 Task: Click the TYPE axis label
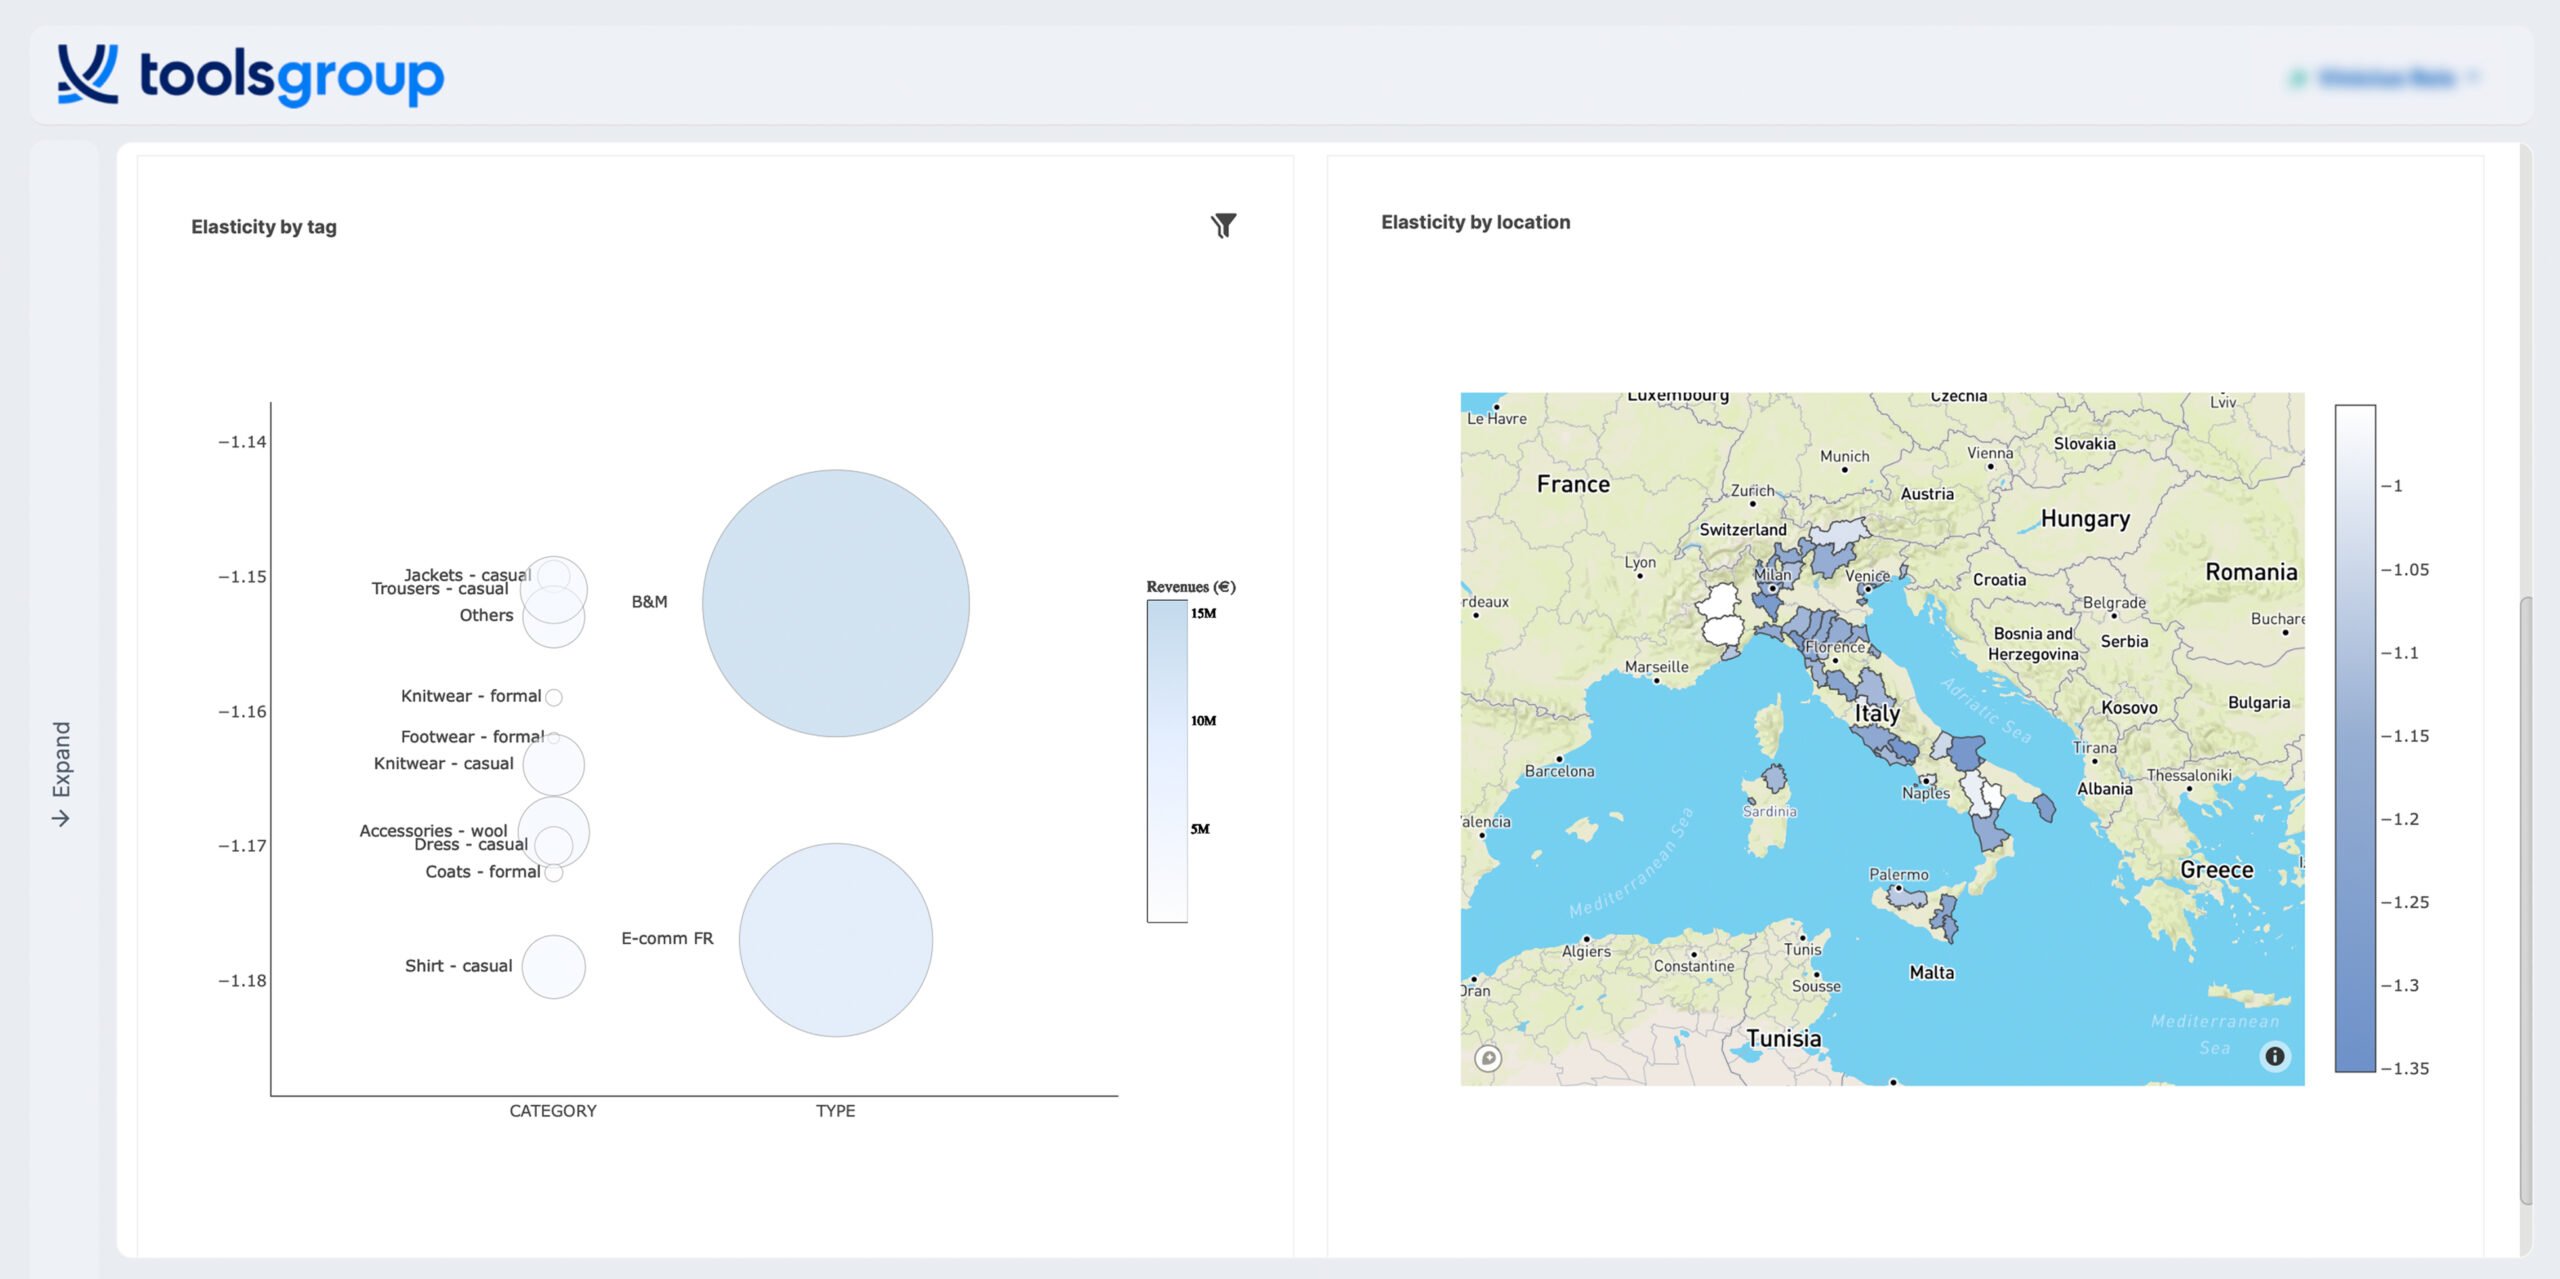point(835,1111)
